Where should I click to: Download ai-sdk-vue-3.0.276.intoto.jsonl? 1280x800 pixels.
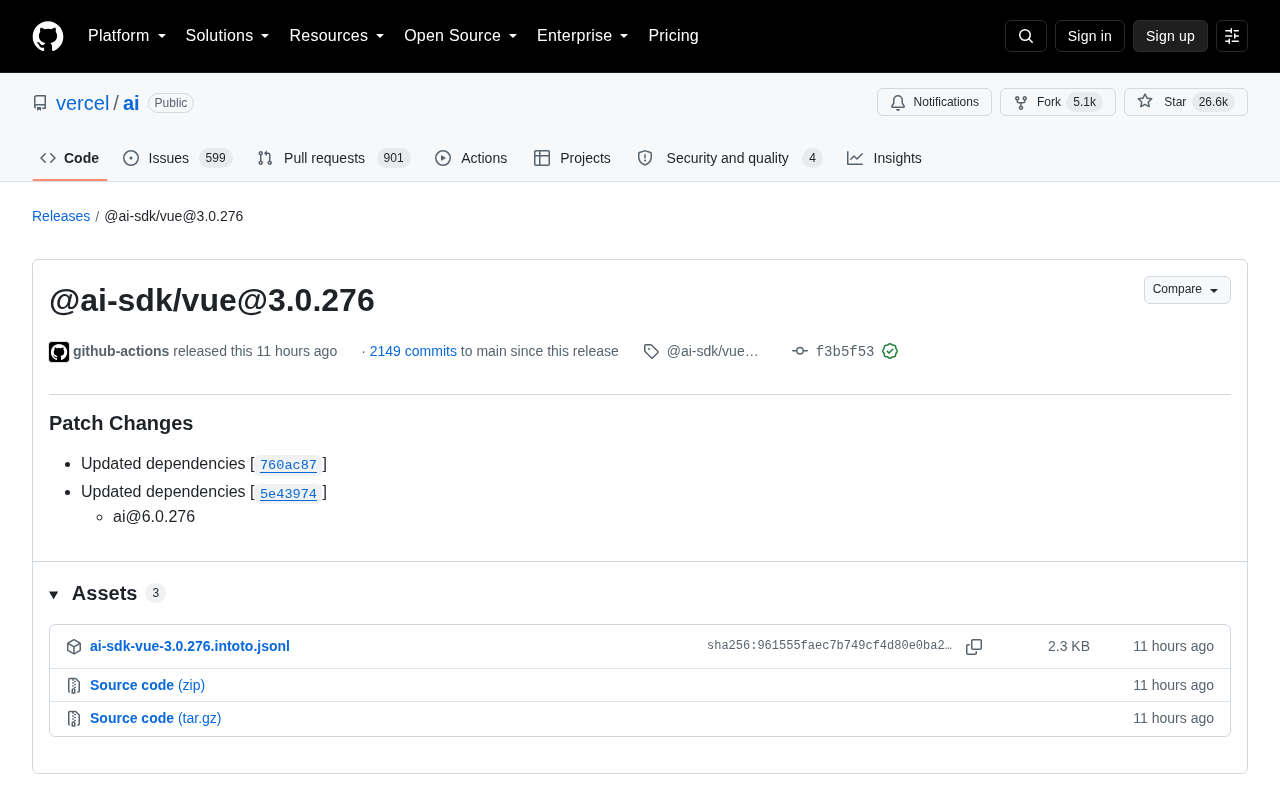tap(190, 646)
